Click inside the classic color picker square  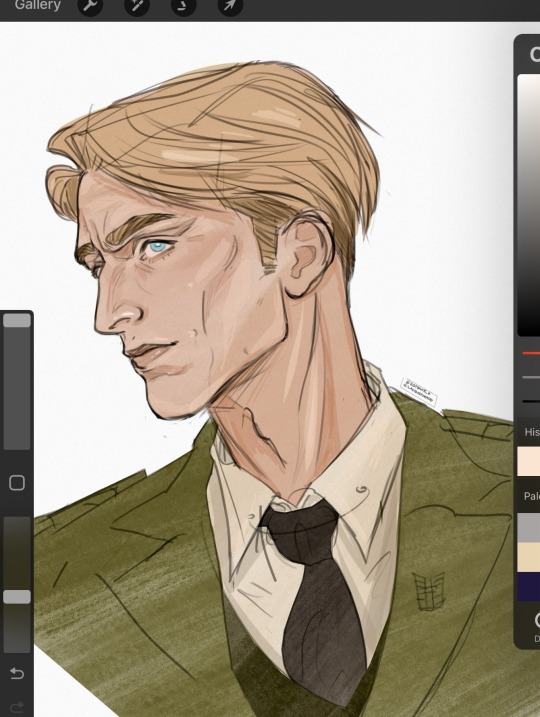(x=529, y=205)
